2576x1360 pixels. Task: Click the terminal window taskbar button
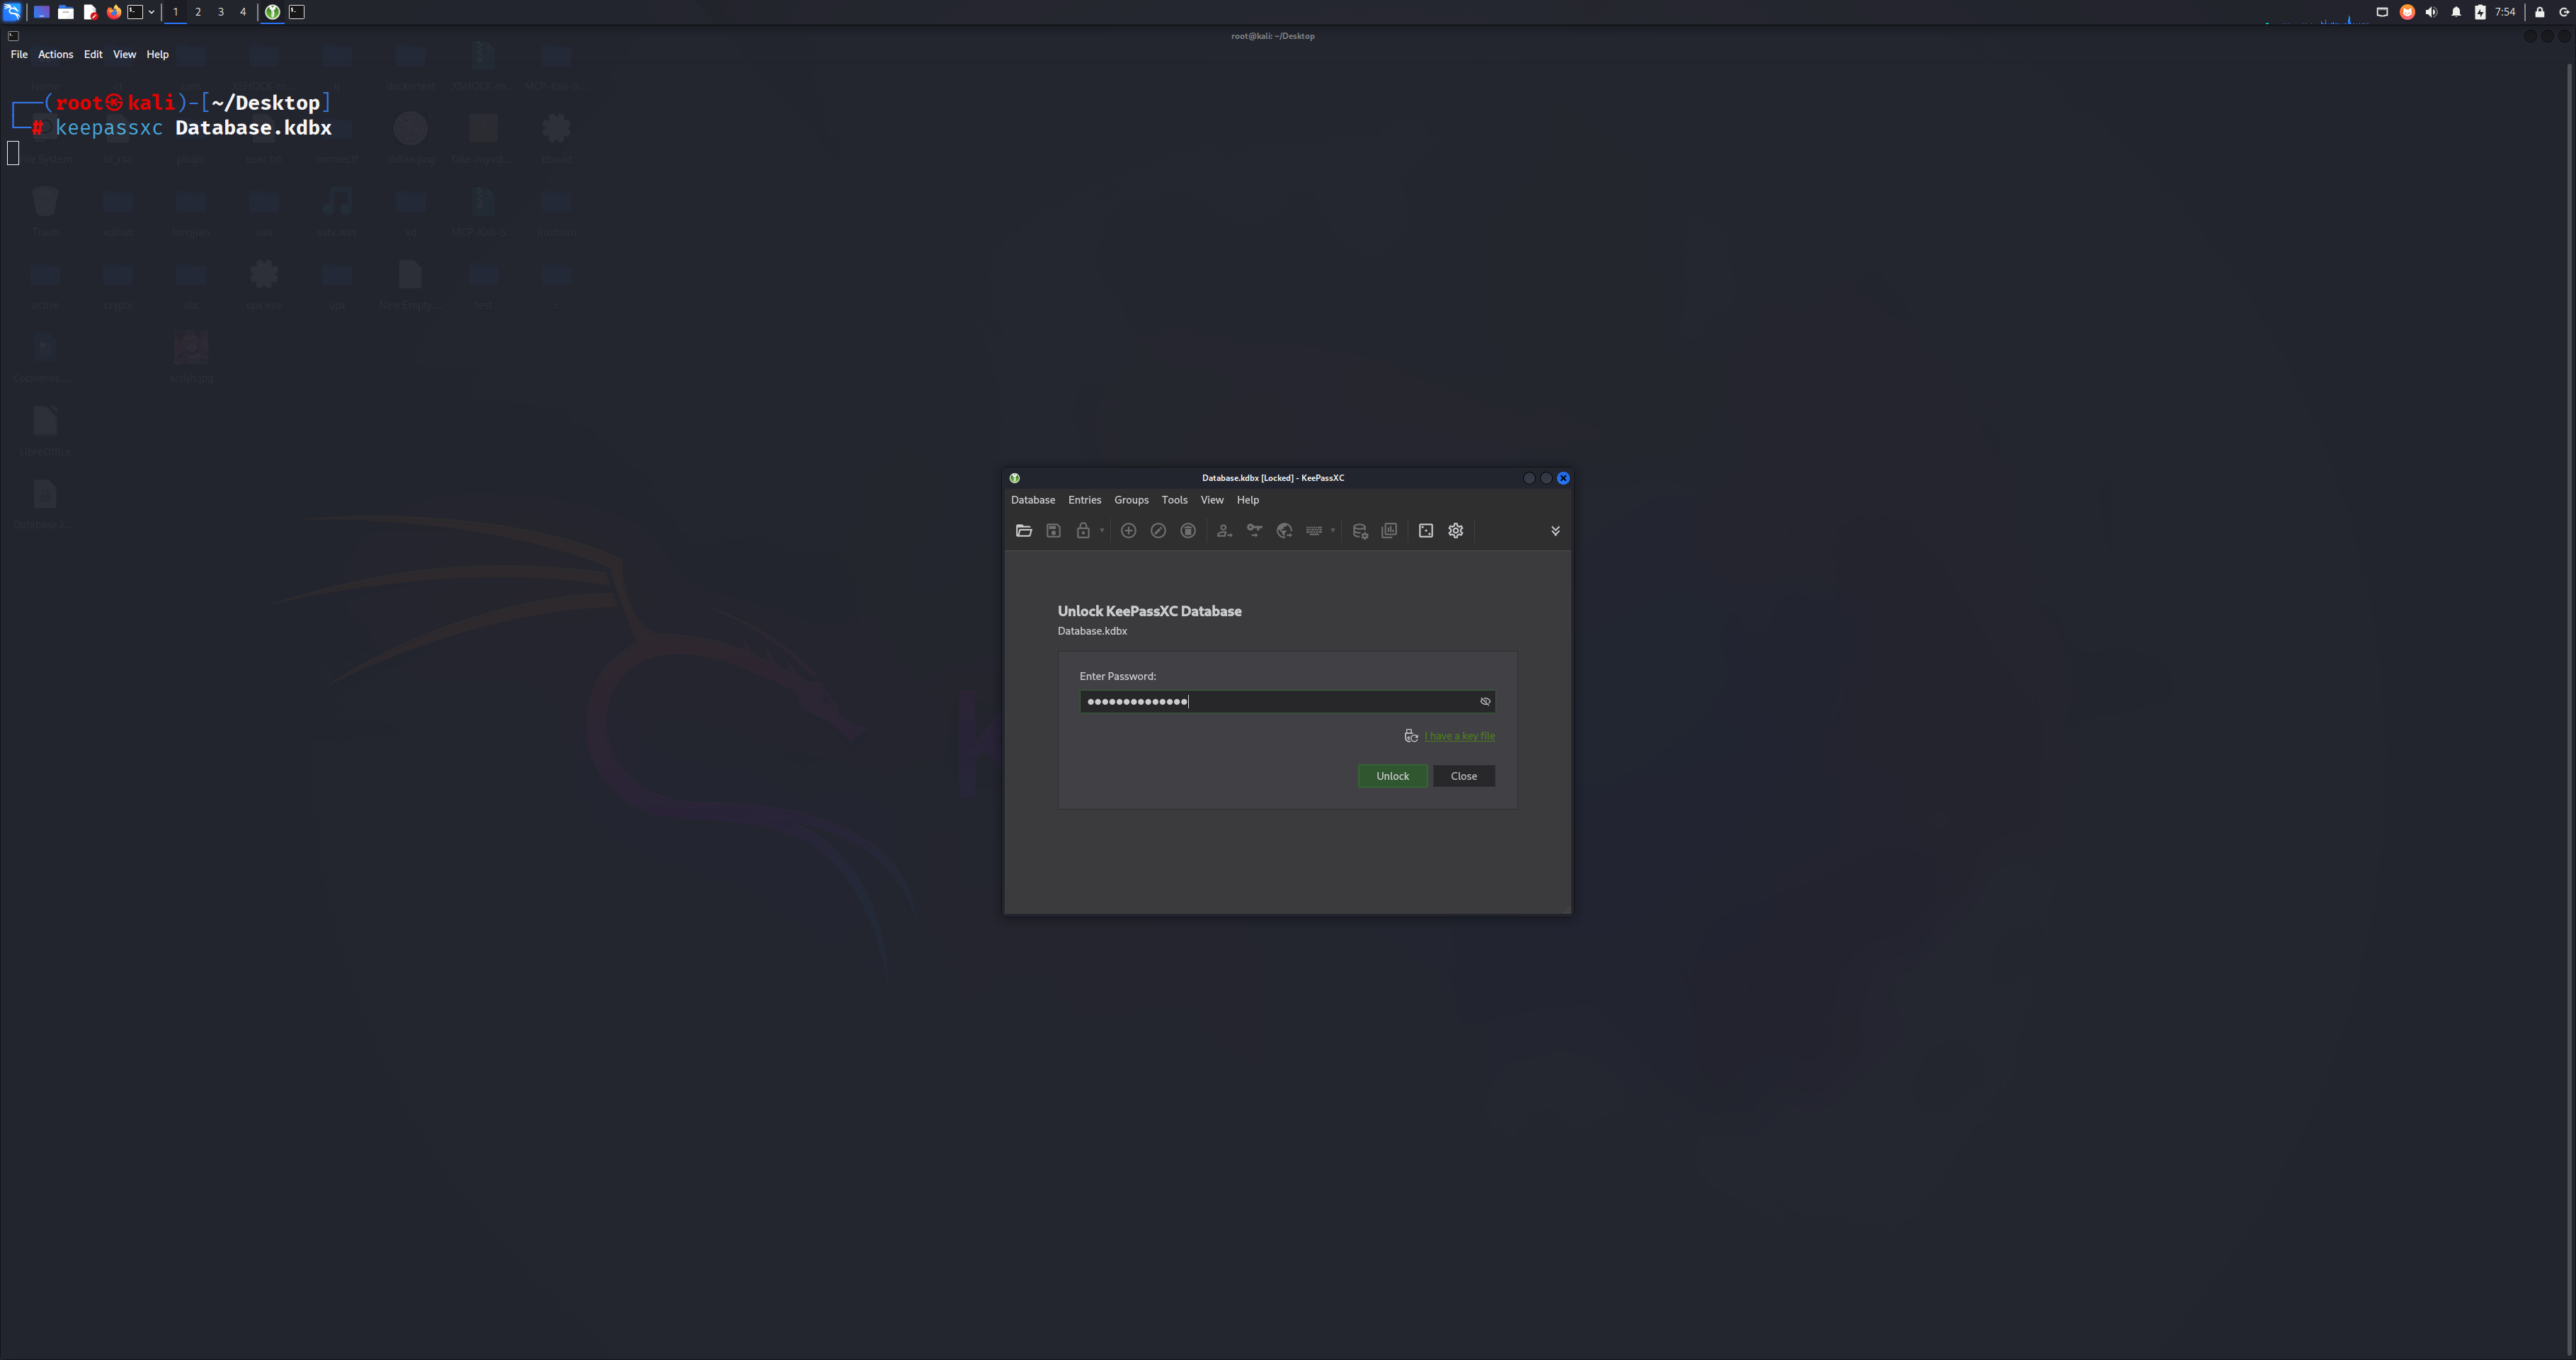coord(297,12)
